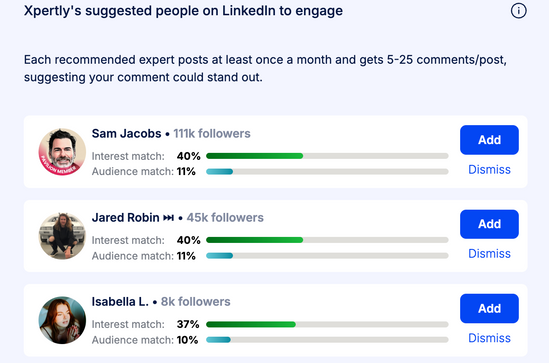
Task: Add Jared Robin to engage list
Action: [x=489, y=224]
